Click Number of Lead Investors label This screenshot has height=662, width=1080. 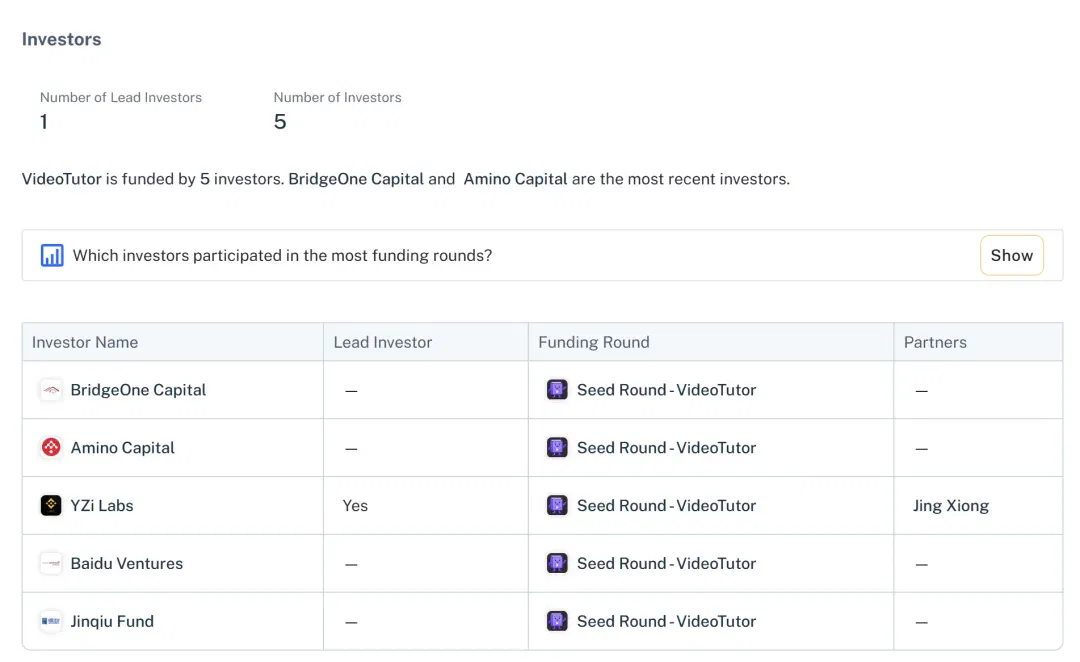coord(121,98)
